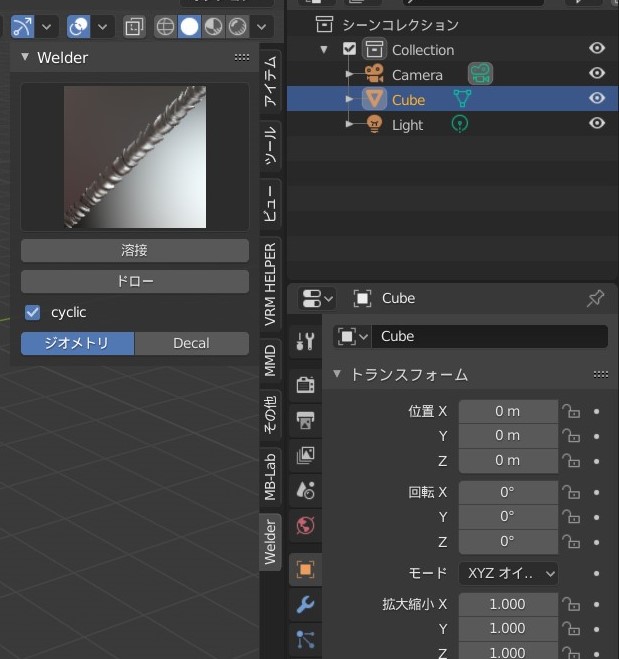The image size is (619, 659).
Task: Open the gizmo options dropdown arrow
Action: click(x=47, y=27)
